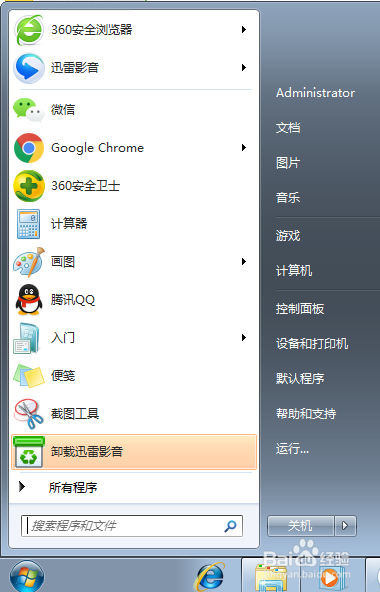Open Internet Explorer from the taskbar
380x592 pixels.
click(210, 577)
